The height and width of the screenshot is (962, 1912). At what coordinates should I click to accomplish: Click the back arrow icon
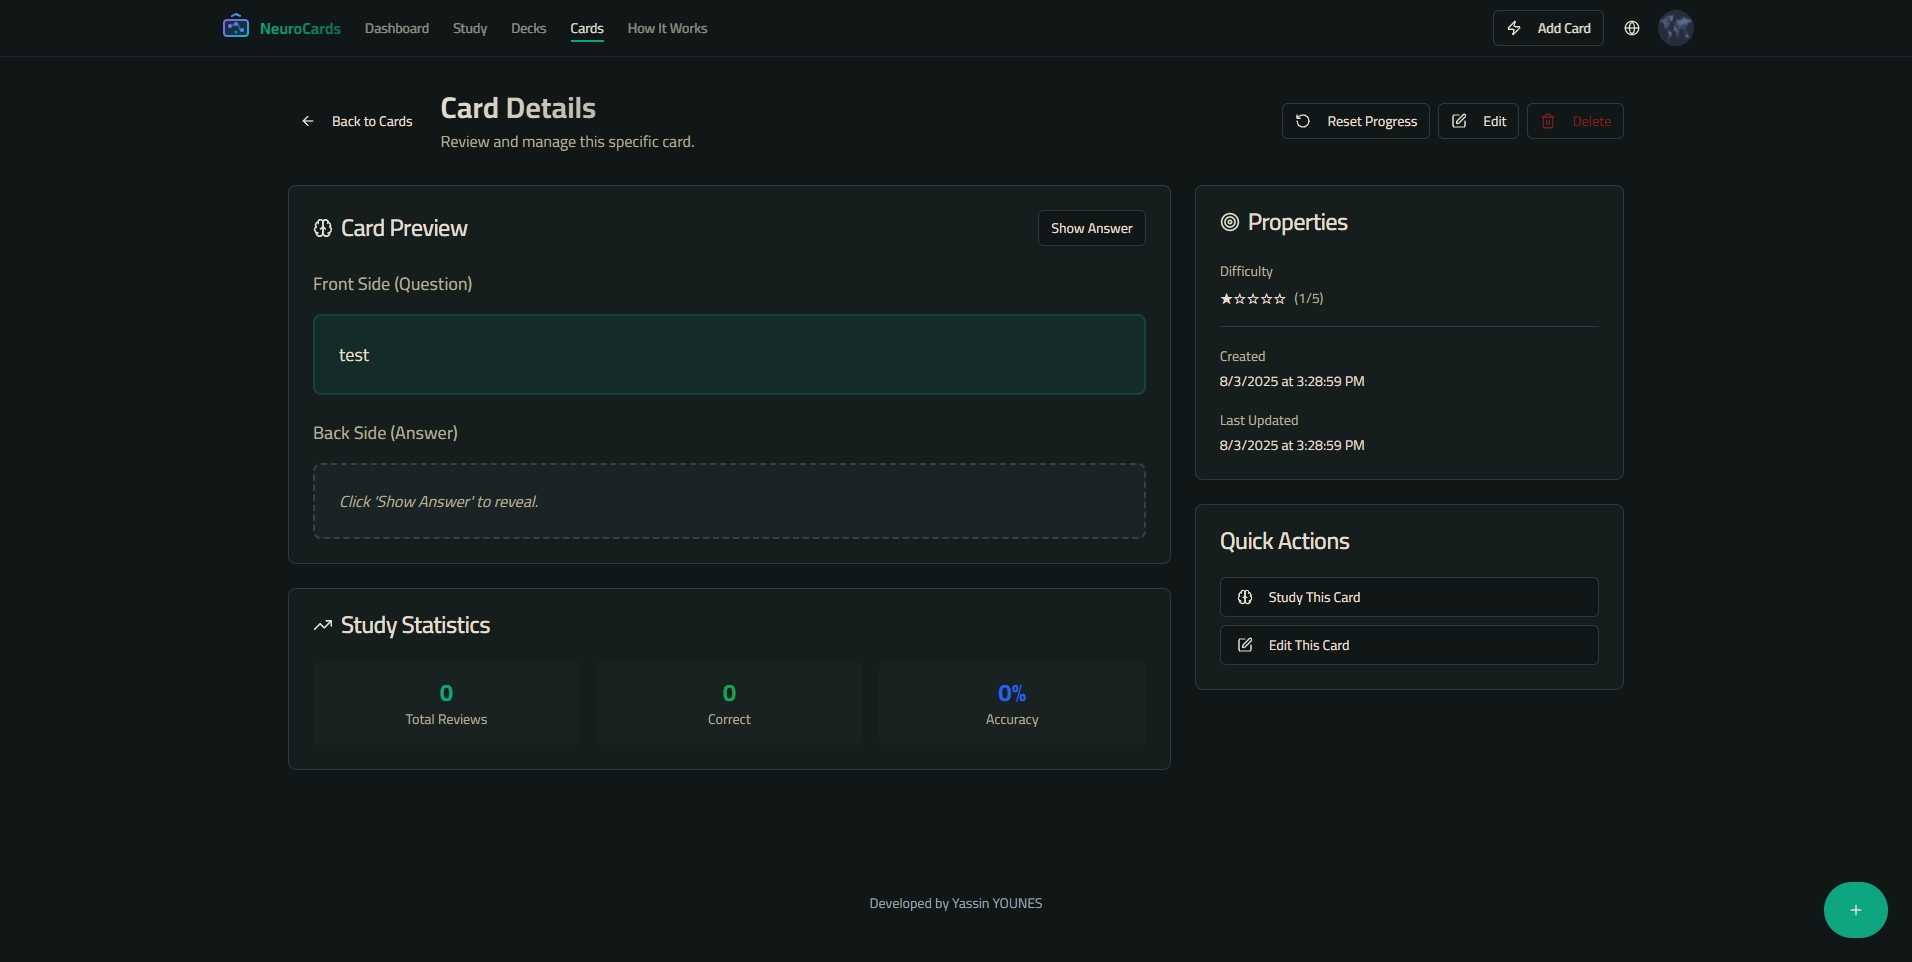(x=308, y=121)
